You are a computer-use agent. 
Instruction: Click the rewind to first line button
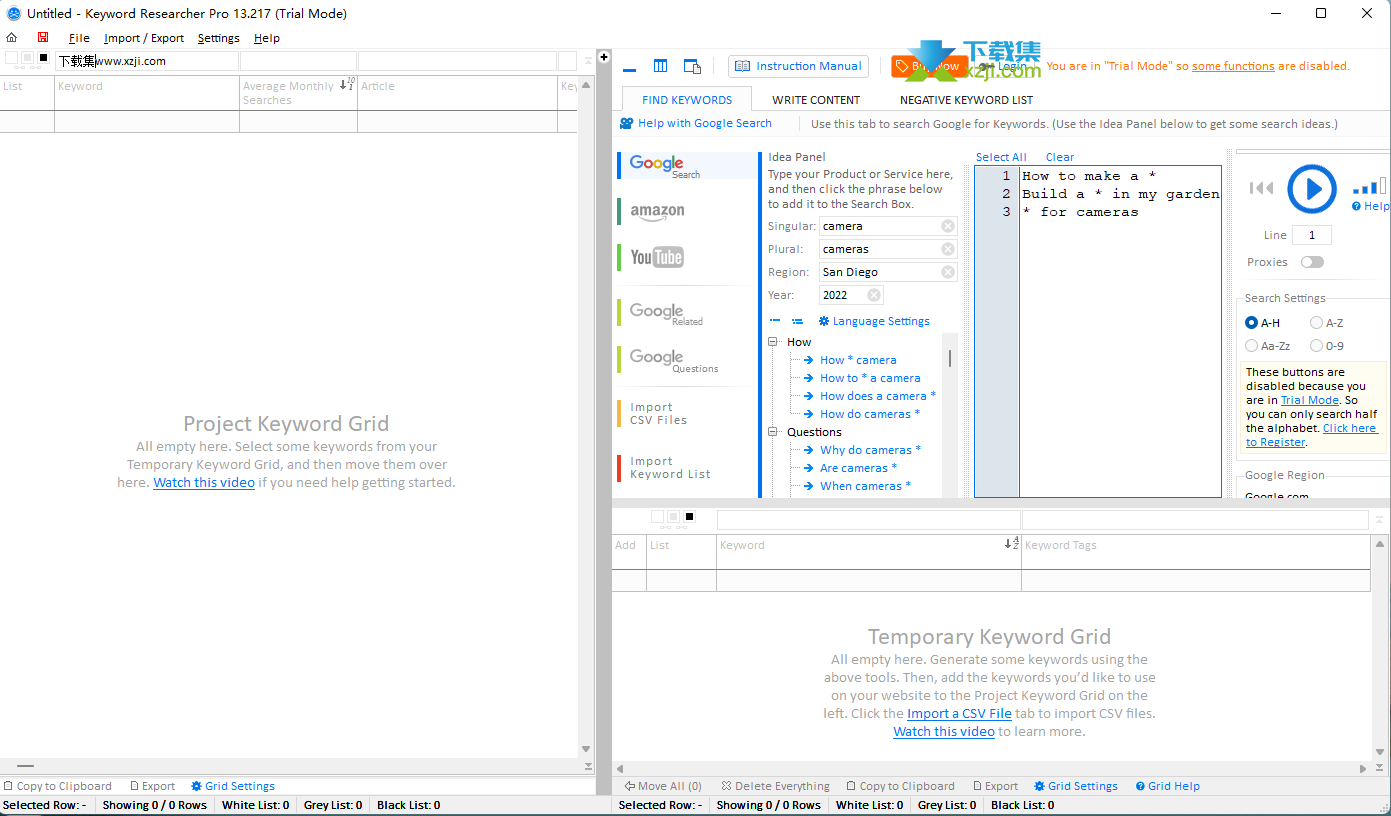click(1262, 188)
